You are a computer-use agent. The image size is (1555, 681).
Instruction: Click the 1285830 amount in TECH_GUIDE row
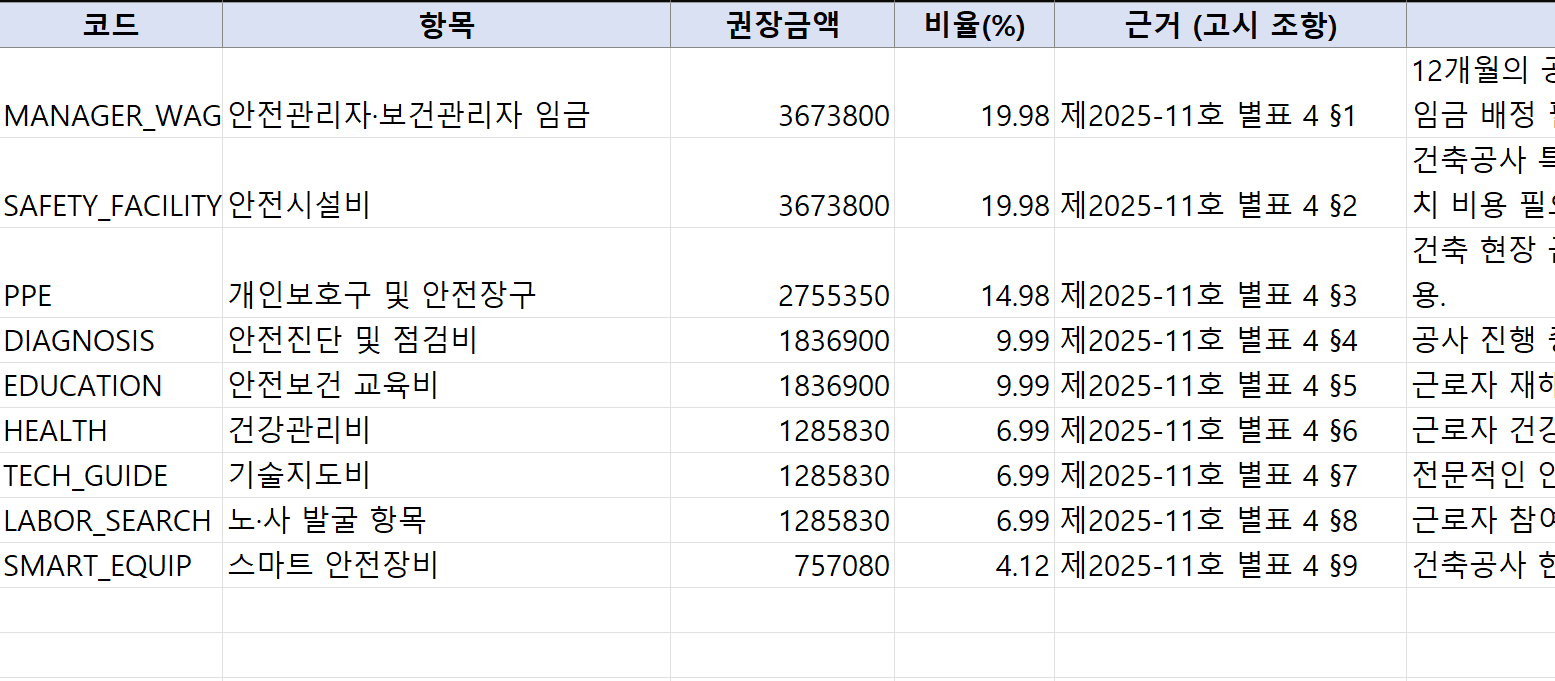coord(782,475)
